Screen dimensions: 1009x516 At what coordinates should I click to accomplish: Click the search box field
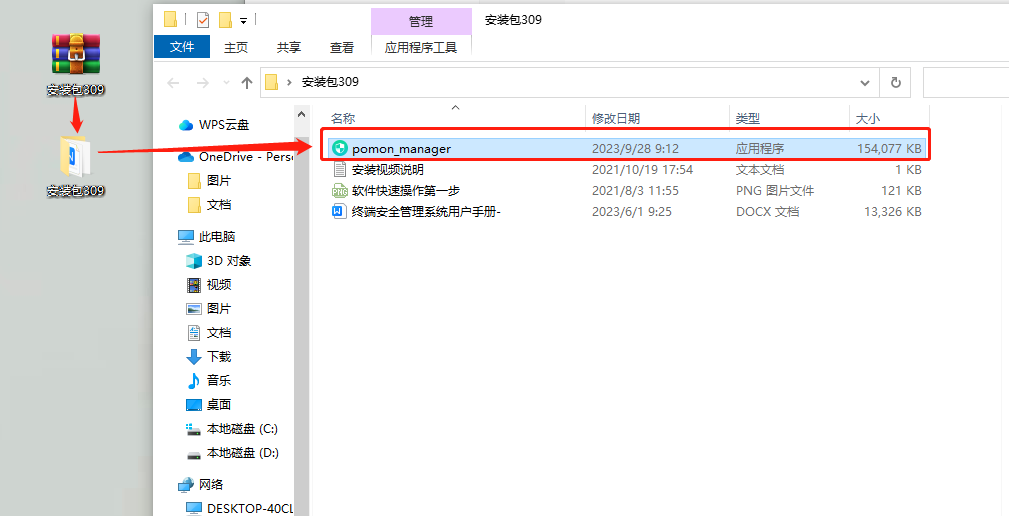click(x=966, y=82)
